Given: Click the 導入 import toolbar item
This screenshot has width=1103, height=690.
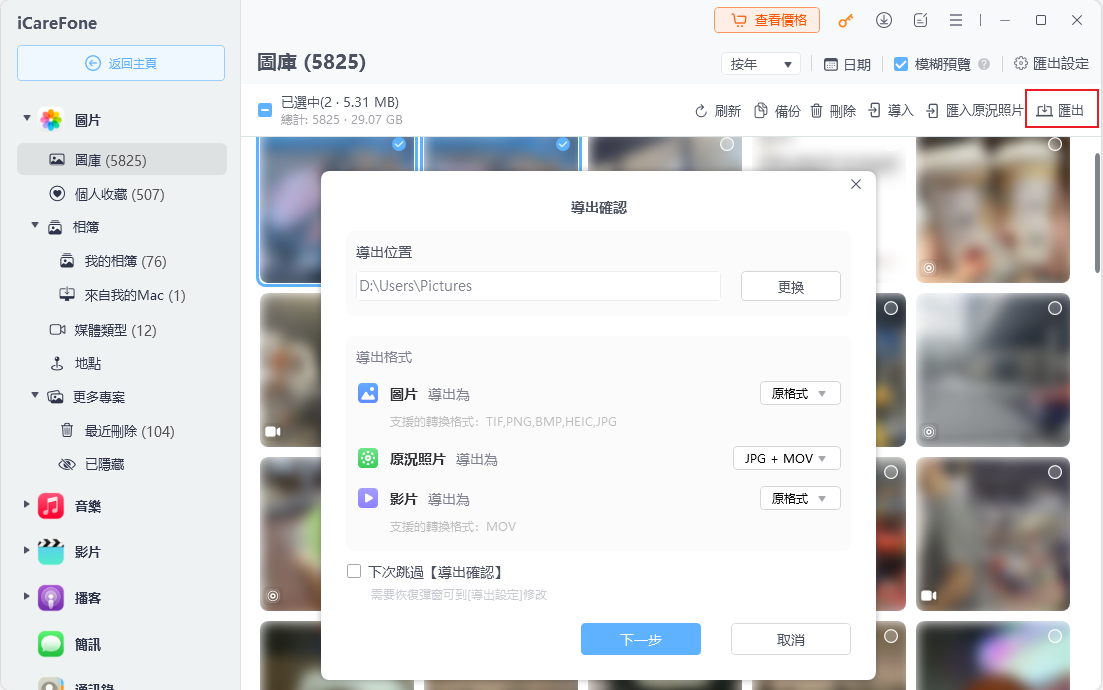Looking at the screenshot, I should click(x=891, y=110).
